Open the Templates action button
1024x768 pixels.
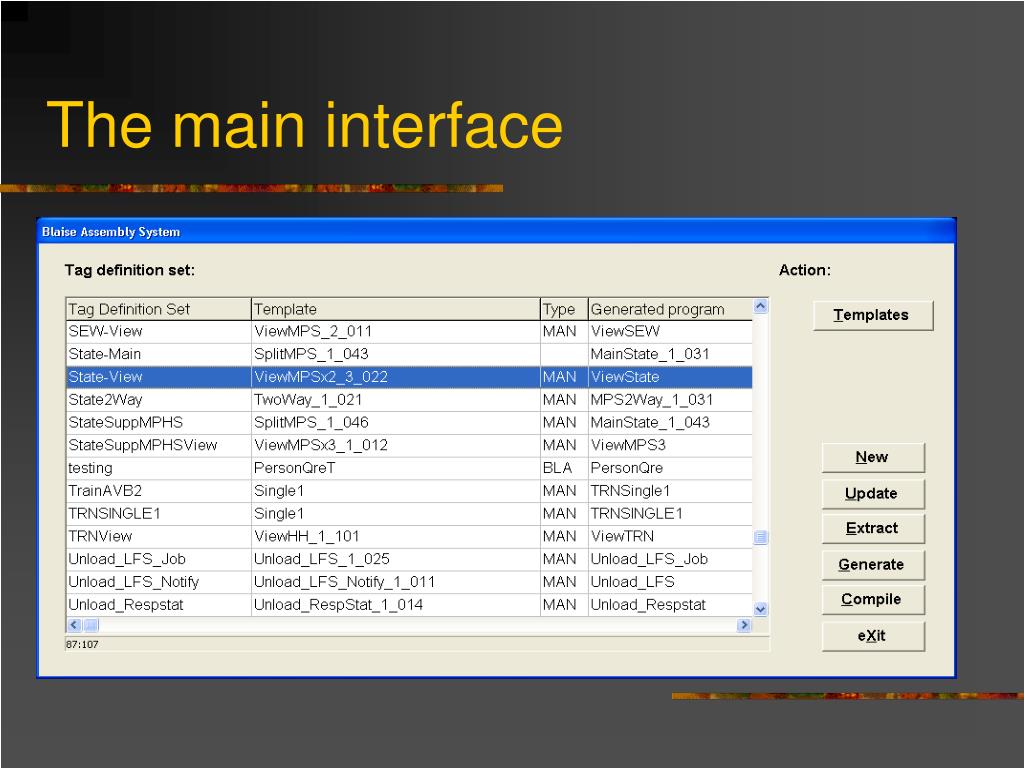point(872,315)
